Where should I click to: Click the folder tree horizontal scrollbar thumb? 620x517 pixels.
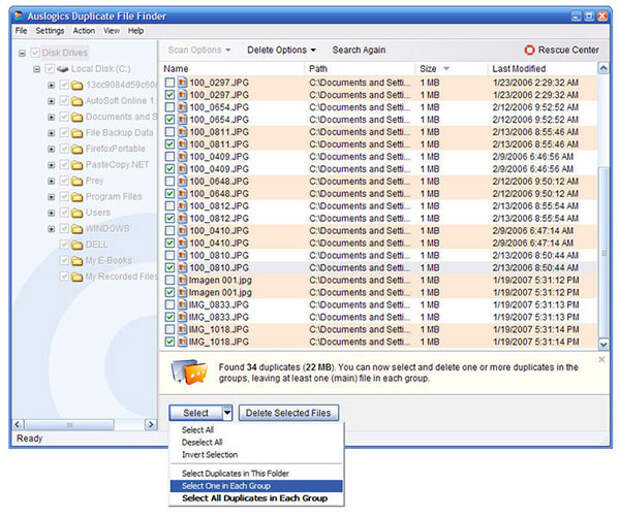pos(70,425)
